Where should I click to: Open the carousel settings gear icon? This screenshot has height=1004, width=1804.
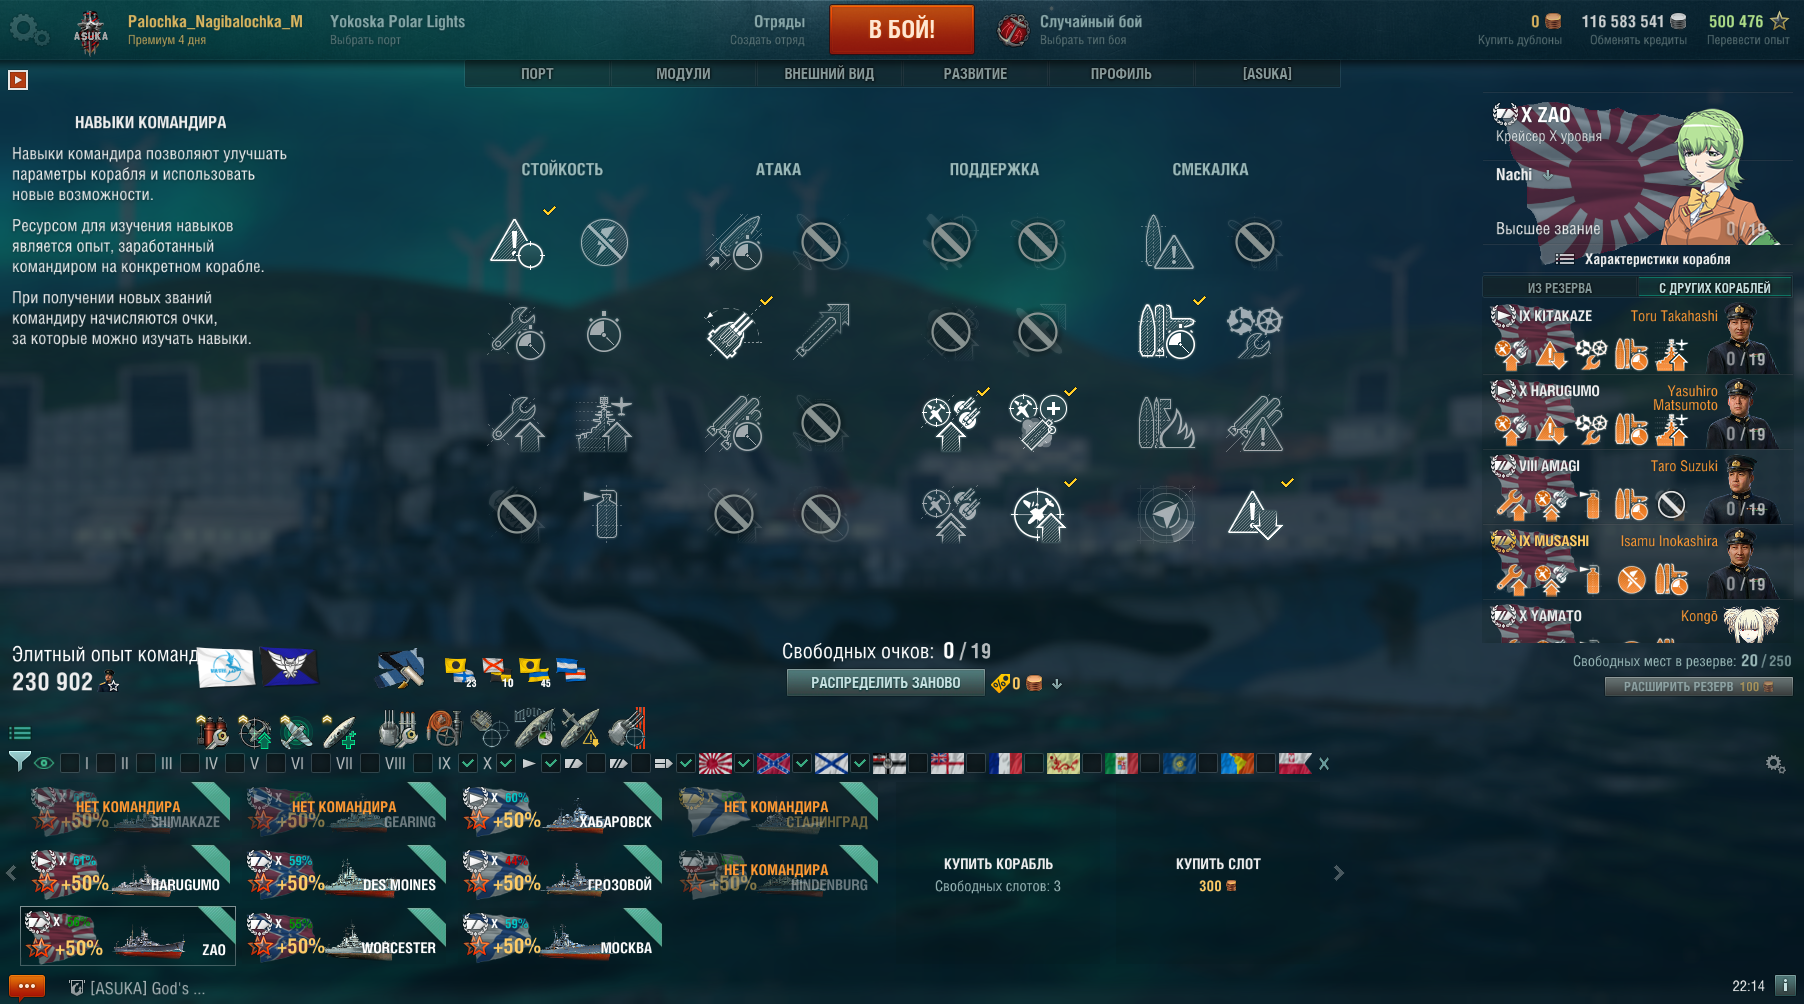pos(1775,764)
